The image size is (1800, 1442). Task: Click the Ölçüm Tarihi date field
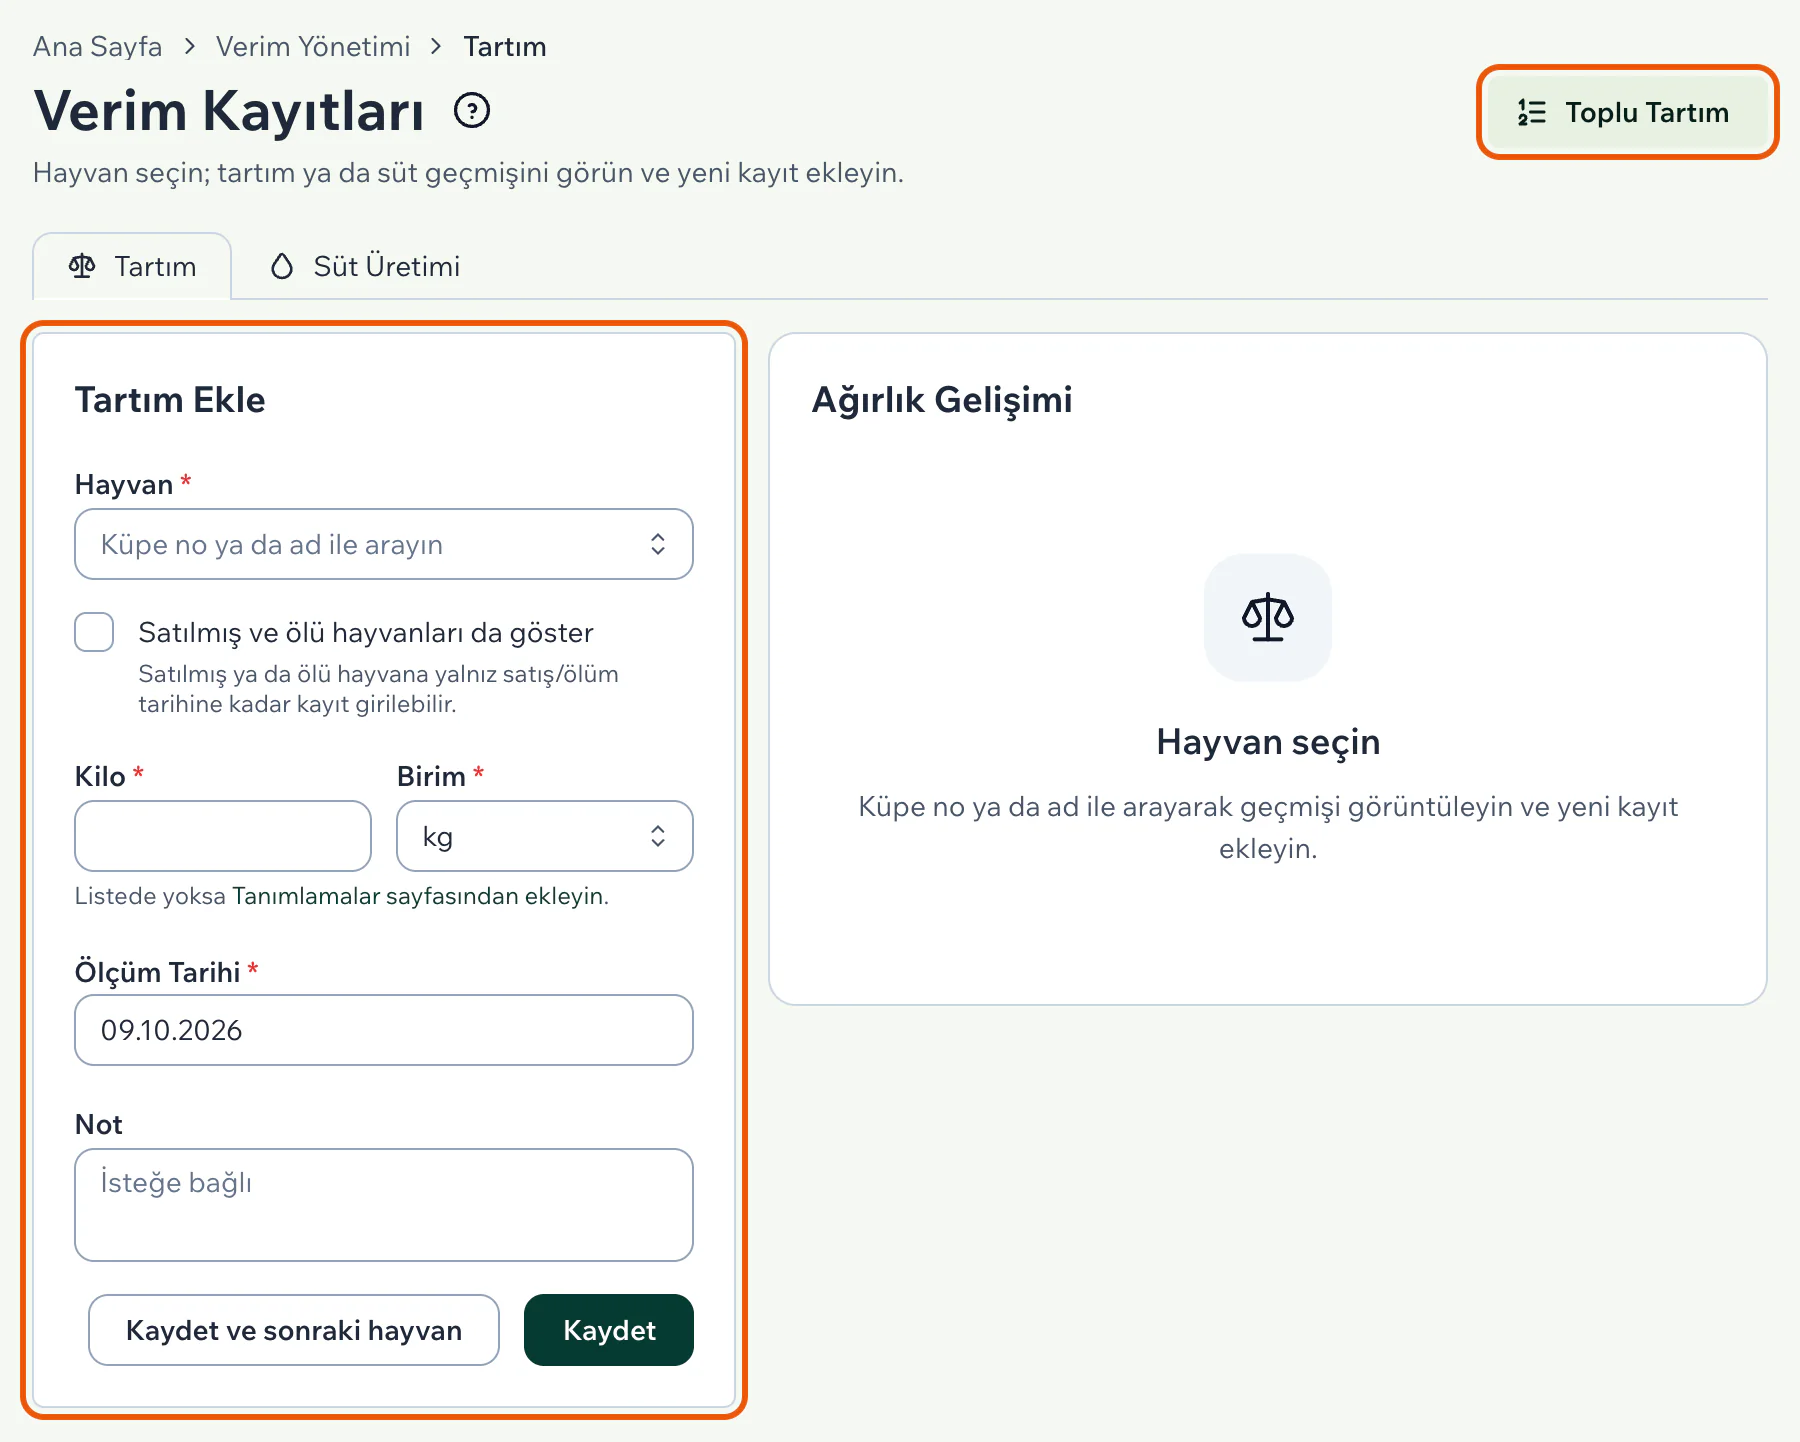(x=384, y=1030)
